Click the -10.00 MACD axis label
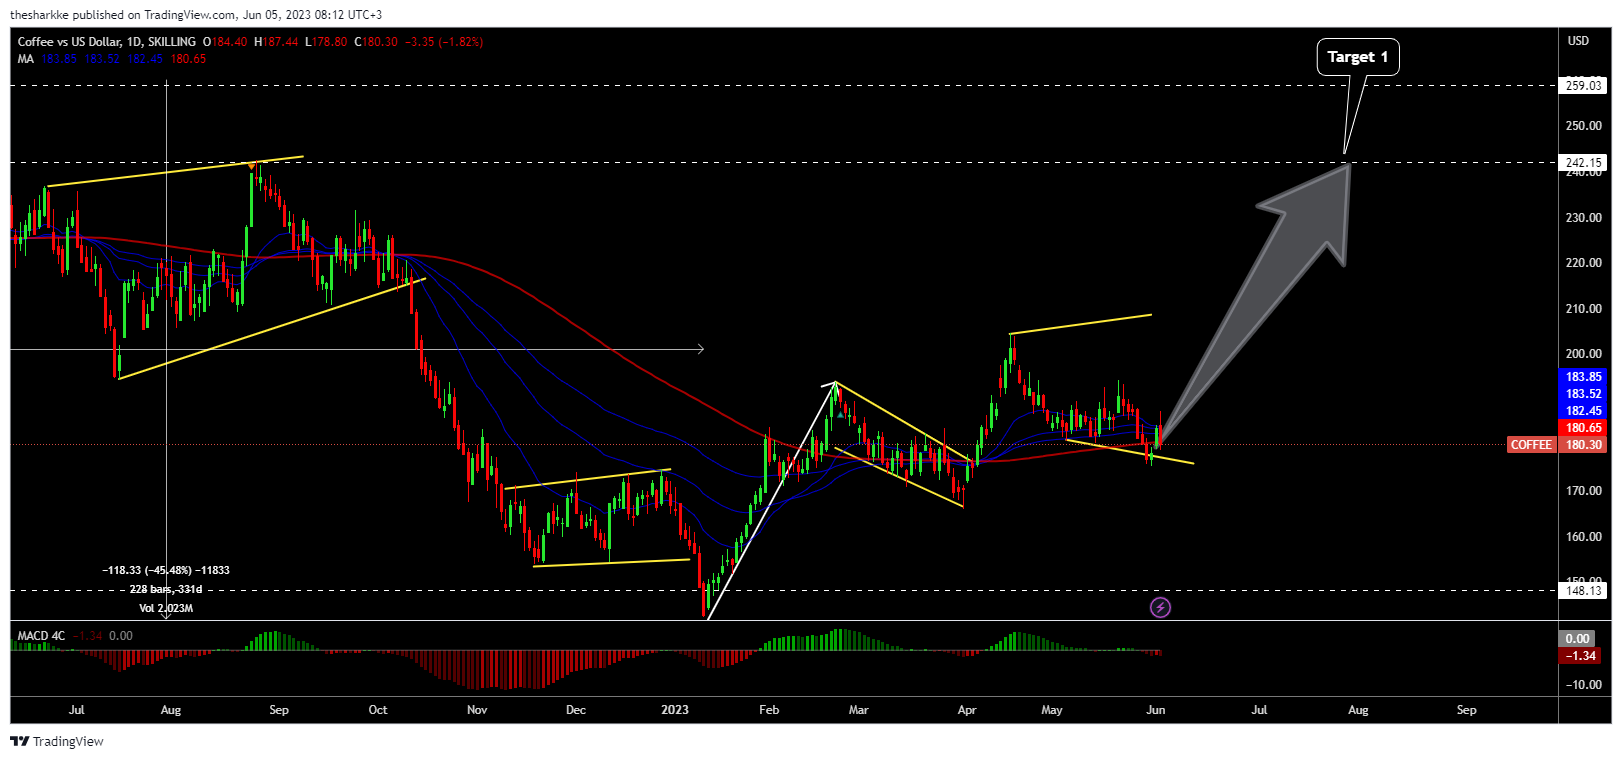 1584,685
